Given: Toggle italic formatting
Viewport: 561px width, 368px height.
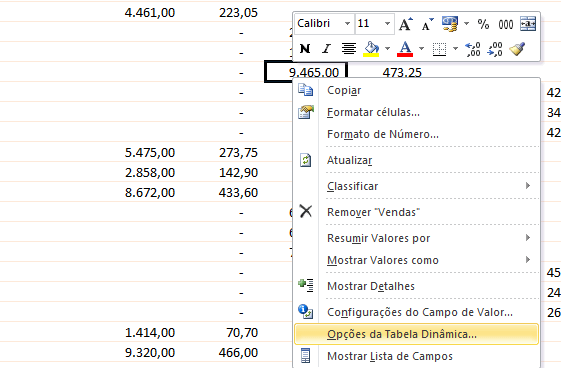Looking at the screenshot, I should 326,49.
